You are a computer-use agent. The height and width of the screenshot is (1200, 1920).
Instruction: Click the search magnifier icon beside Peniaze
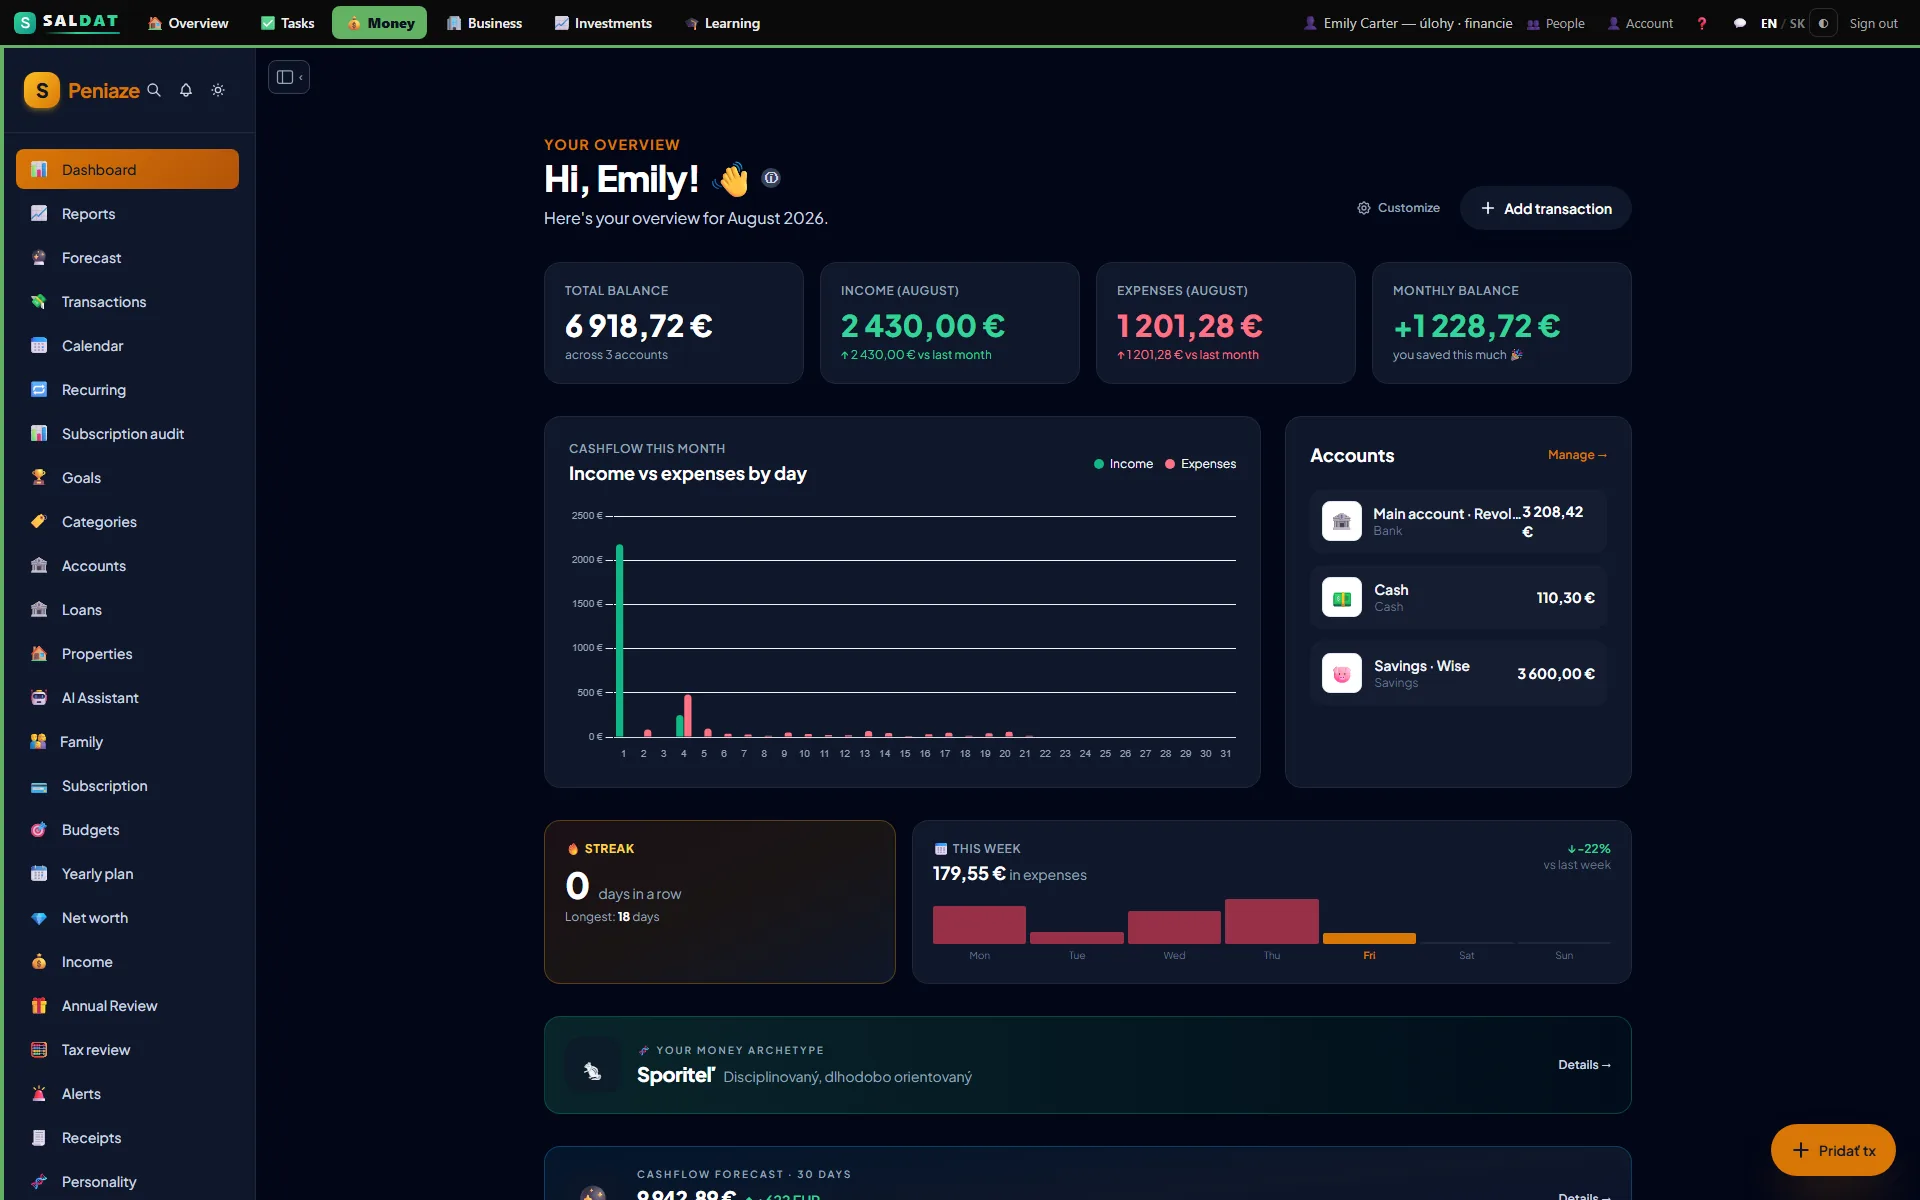[154, 90]
